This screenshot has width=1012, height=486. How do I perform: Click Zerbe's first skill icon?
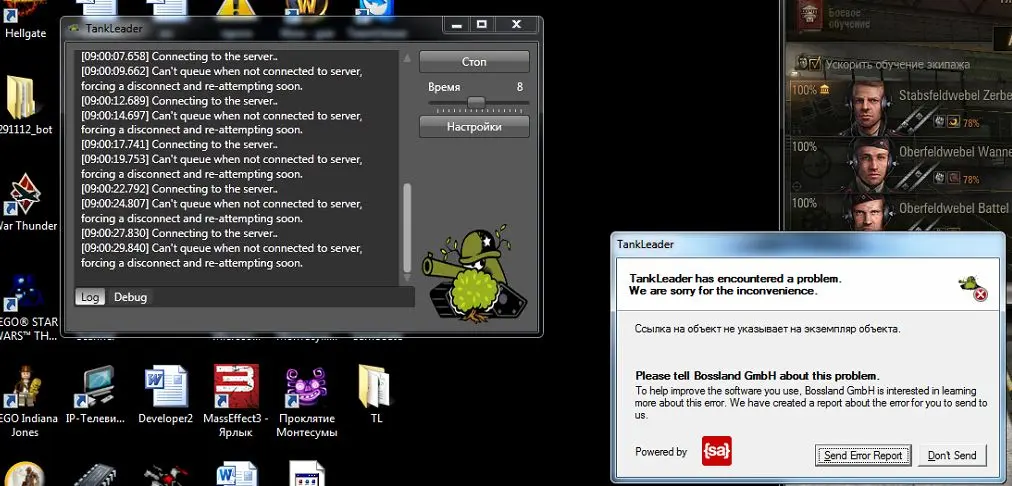click(x=940, y=121)
